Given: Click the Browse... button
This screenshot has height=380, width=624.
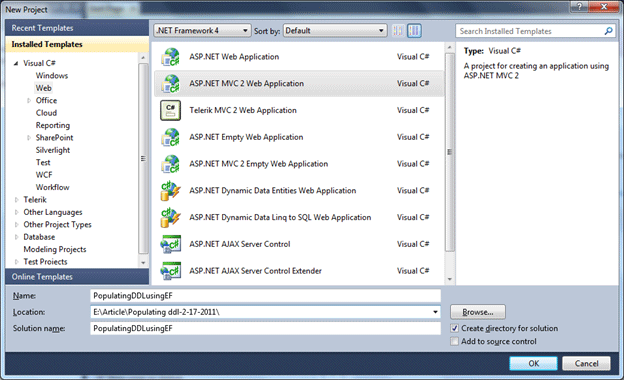Looking at the screenshot, I should pyautogui.click(x=478, y=312).
